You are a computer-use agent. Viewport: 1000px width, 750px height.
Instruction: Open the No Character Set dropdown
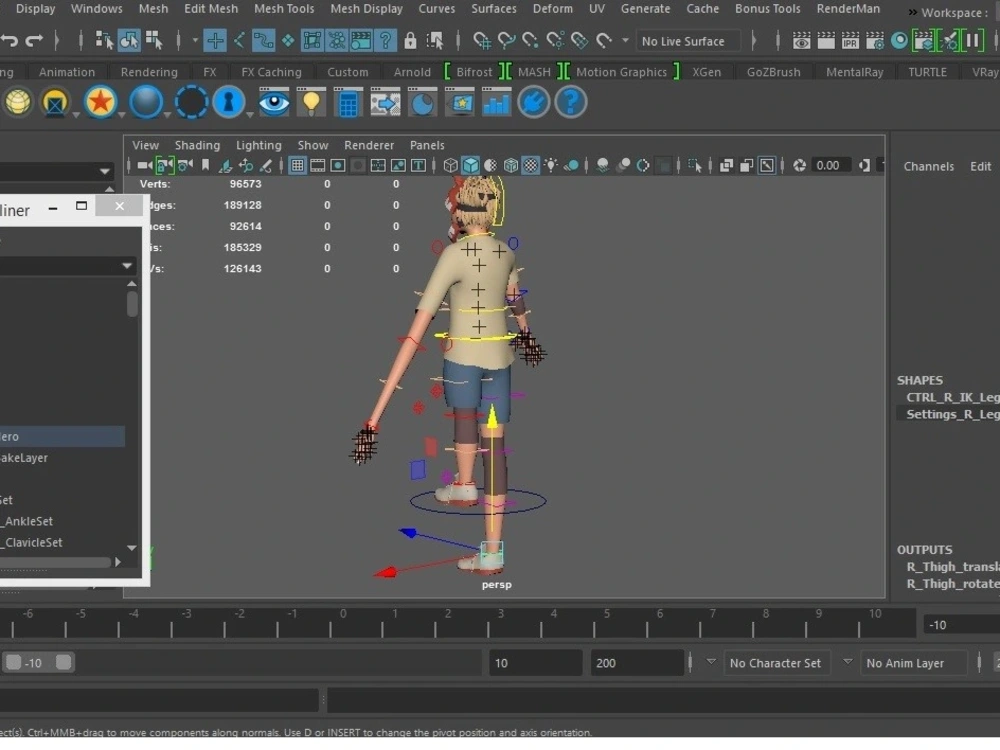point(777,662)
